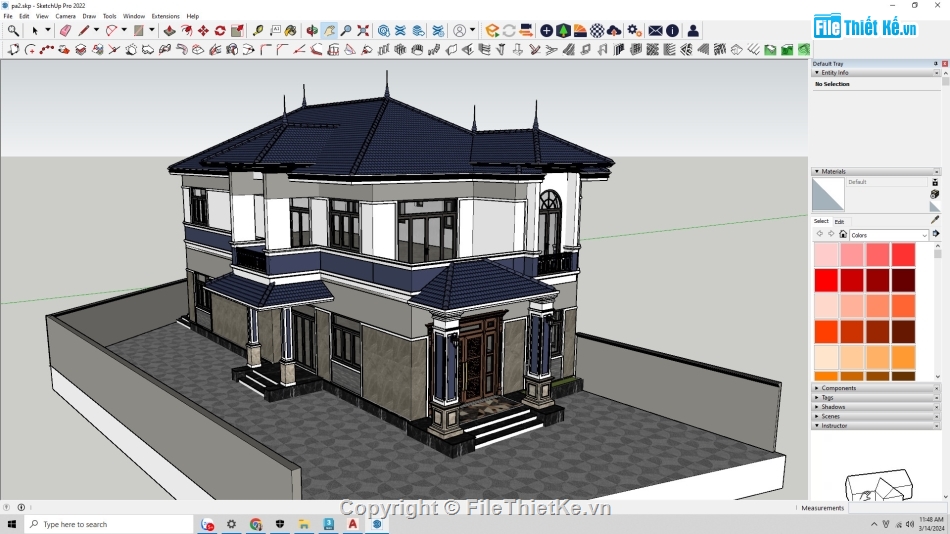Screen dimensions: 950x534
Task: Open the Colors material library dropdown
Action: point(888,235)
